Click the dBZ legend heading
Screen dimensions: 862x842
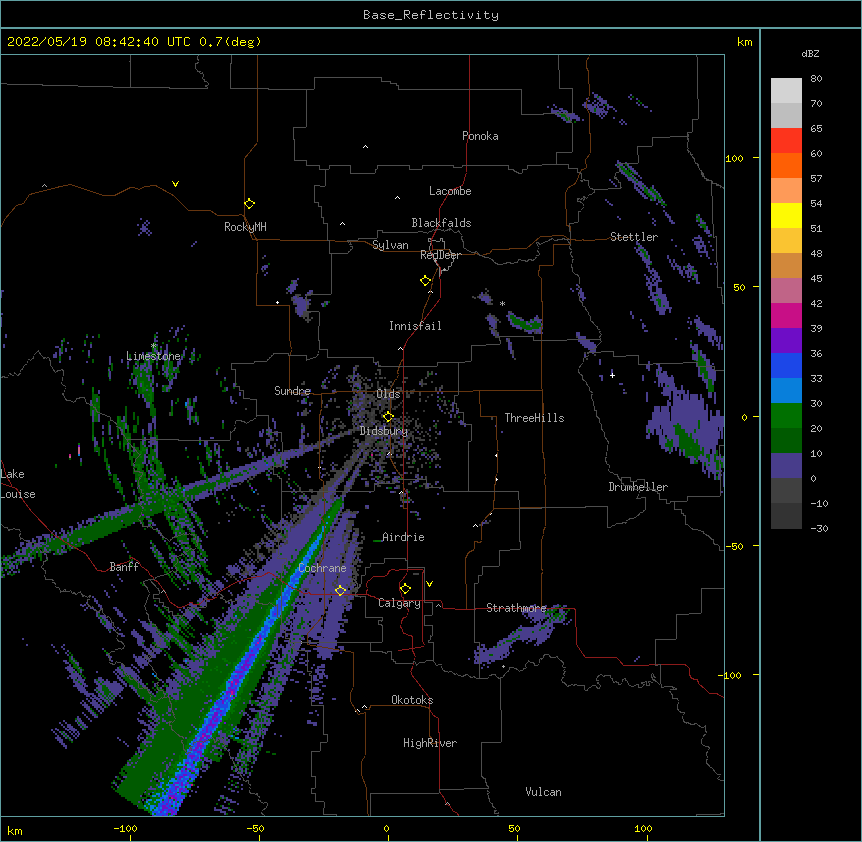pyautogui.click(x=810, y=54)
